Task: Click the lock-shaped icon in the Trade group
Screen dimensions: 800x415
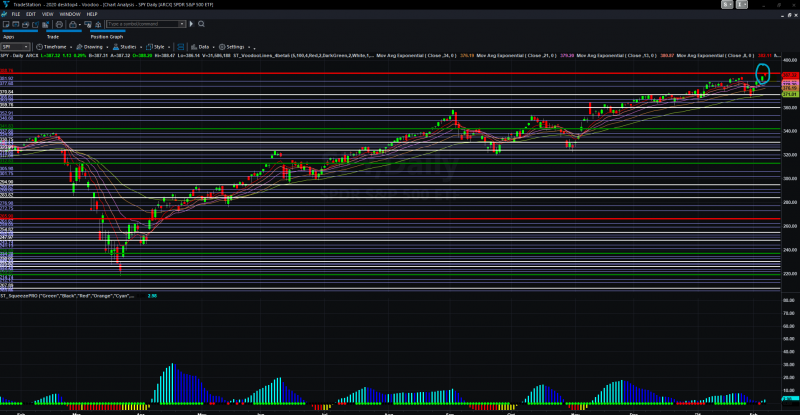Action: point(73,24)
